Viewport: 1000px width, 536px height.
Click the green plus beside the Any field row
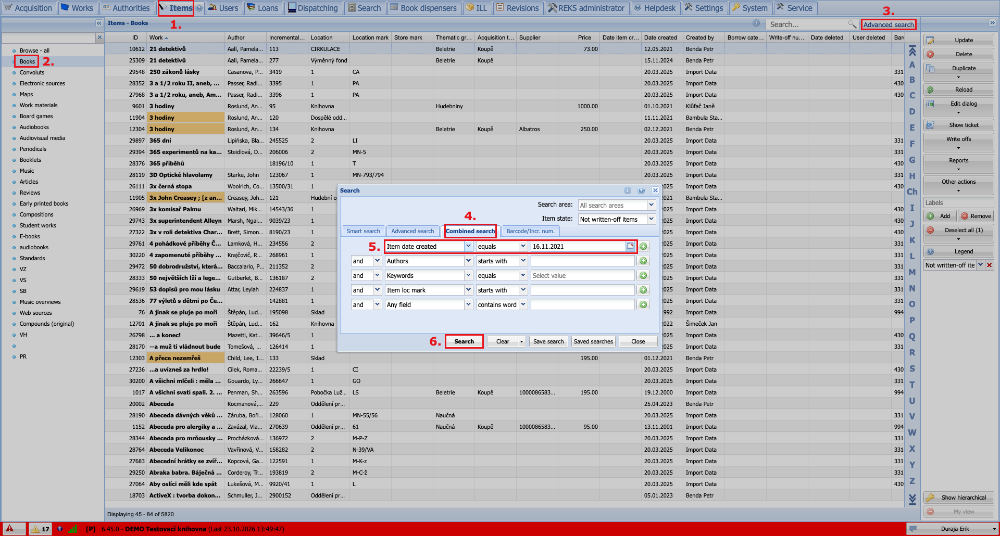[x=643, y=305]
